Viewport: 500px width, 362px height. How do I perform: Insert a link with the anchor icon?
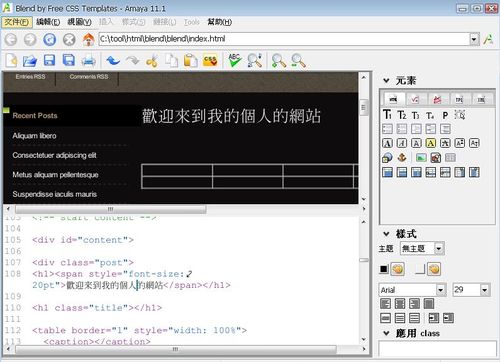click(x=402, y=157)
